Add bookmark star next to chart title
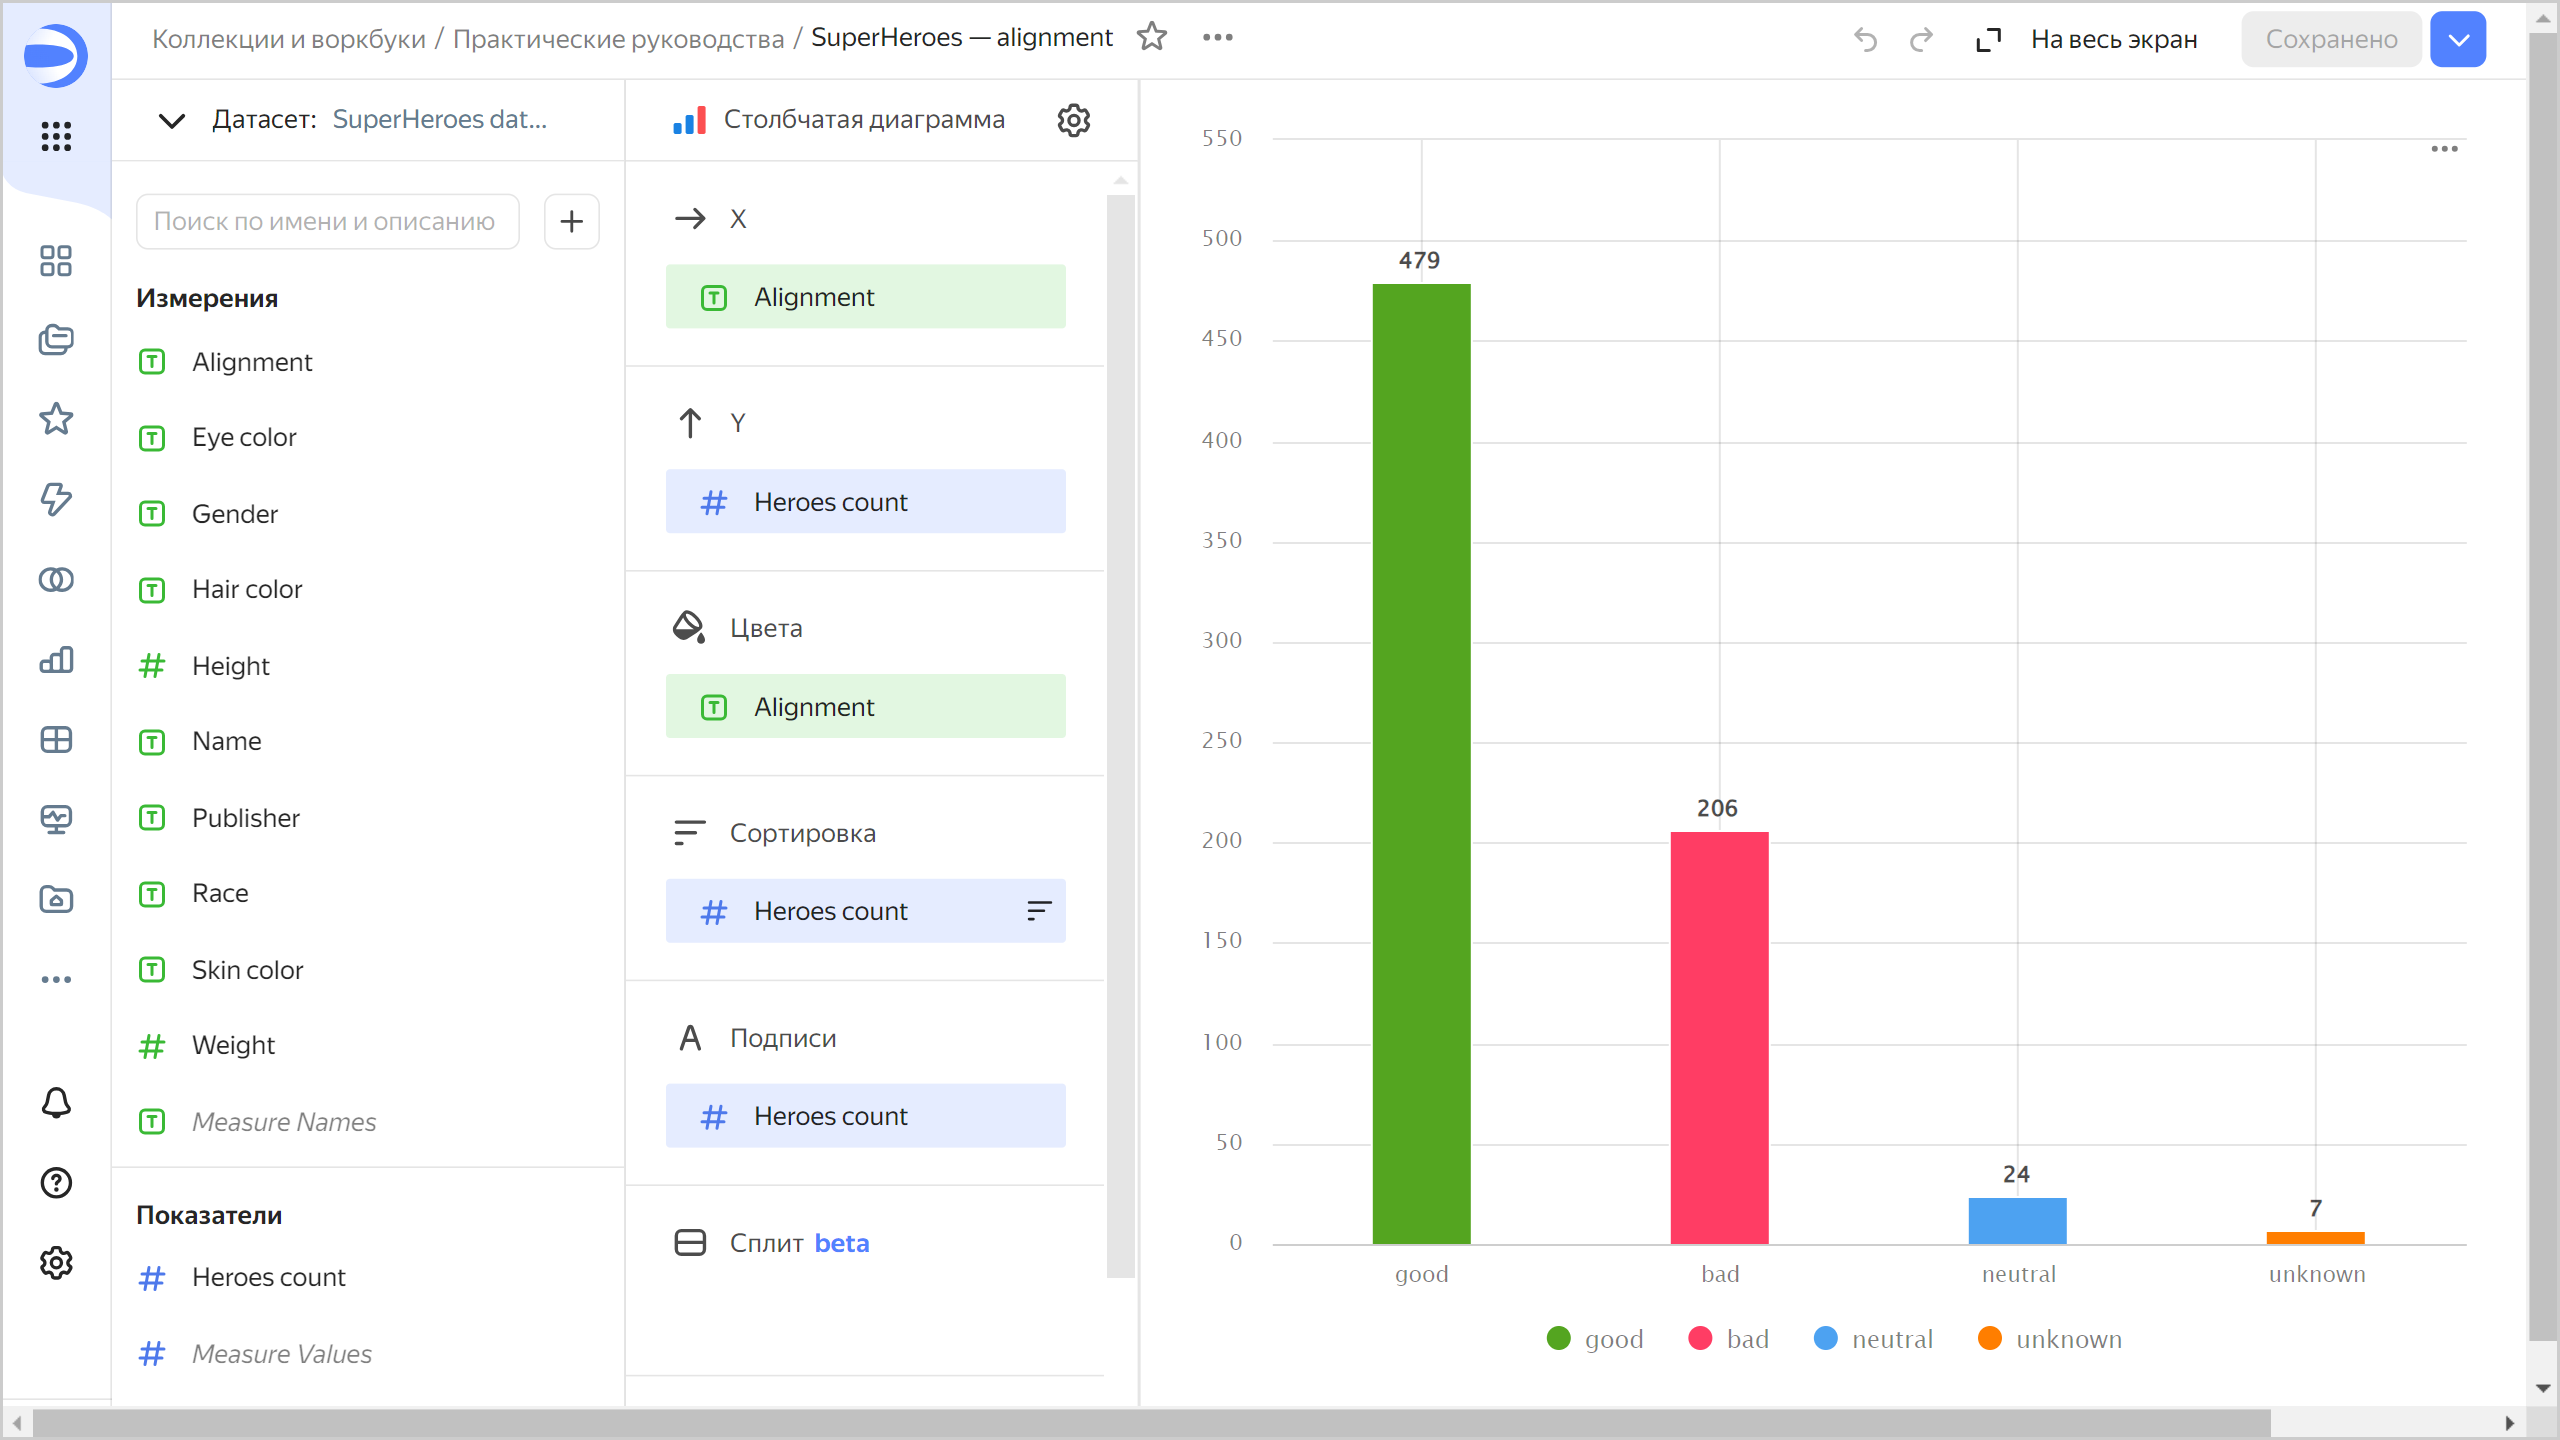 [x=1152, y=37]
